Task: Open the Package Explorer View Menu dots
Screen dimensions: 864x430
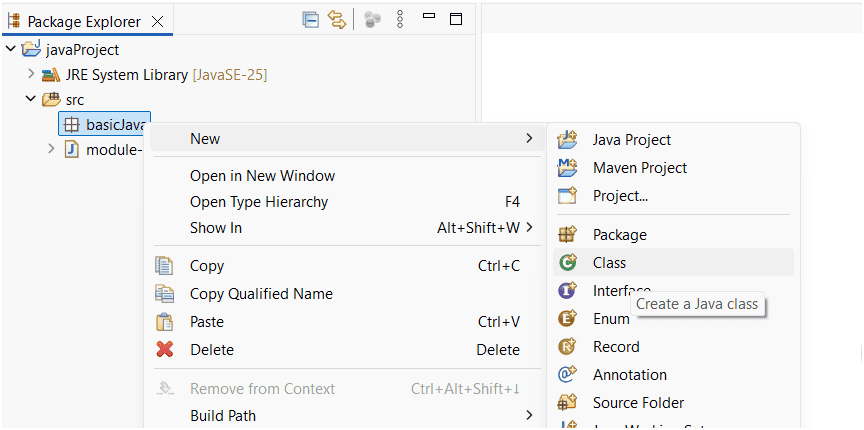Action: 401,20
